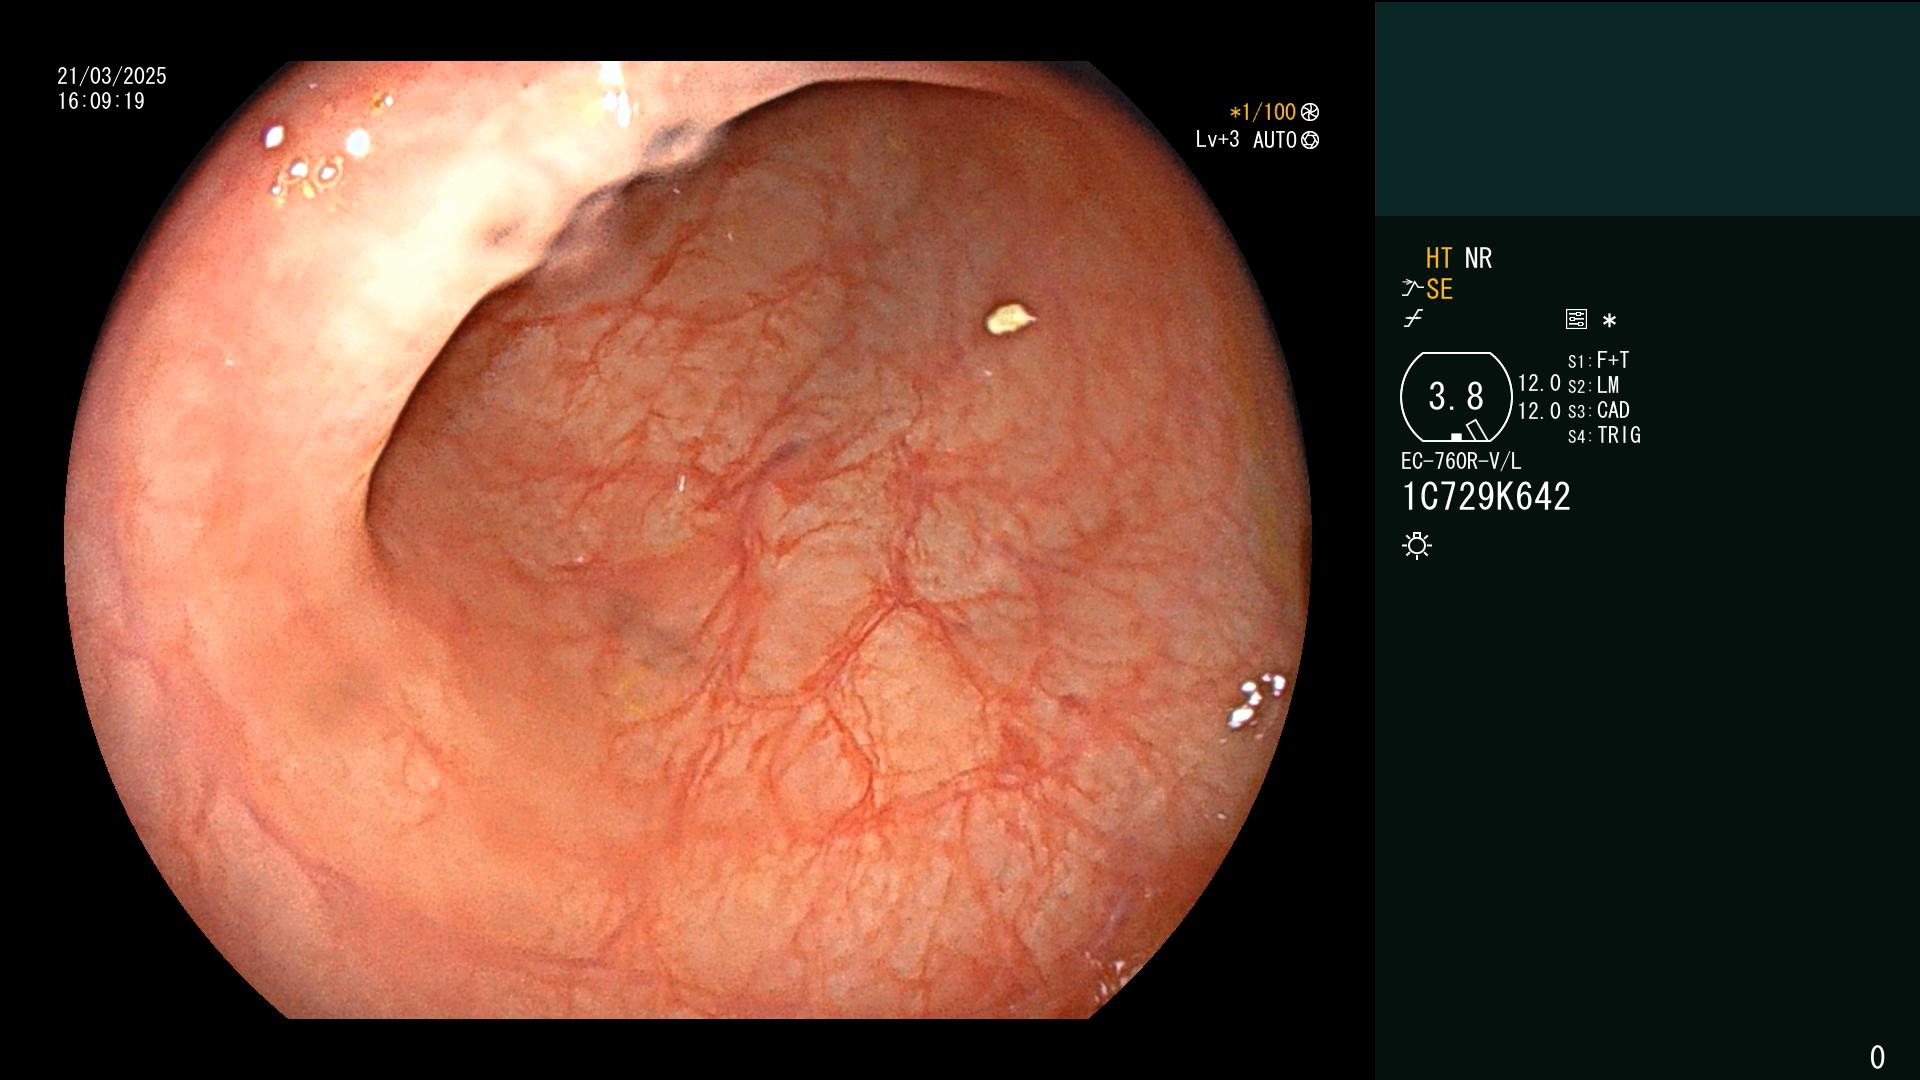Click the S2: LM switch assignment
Viewport: 1920px width, 1080px height.
pos(1593,385)
